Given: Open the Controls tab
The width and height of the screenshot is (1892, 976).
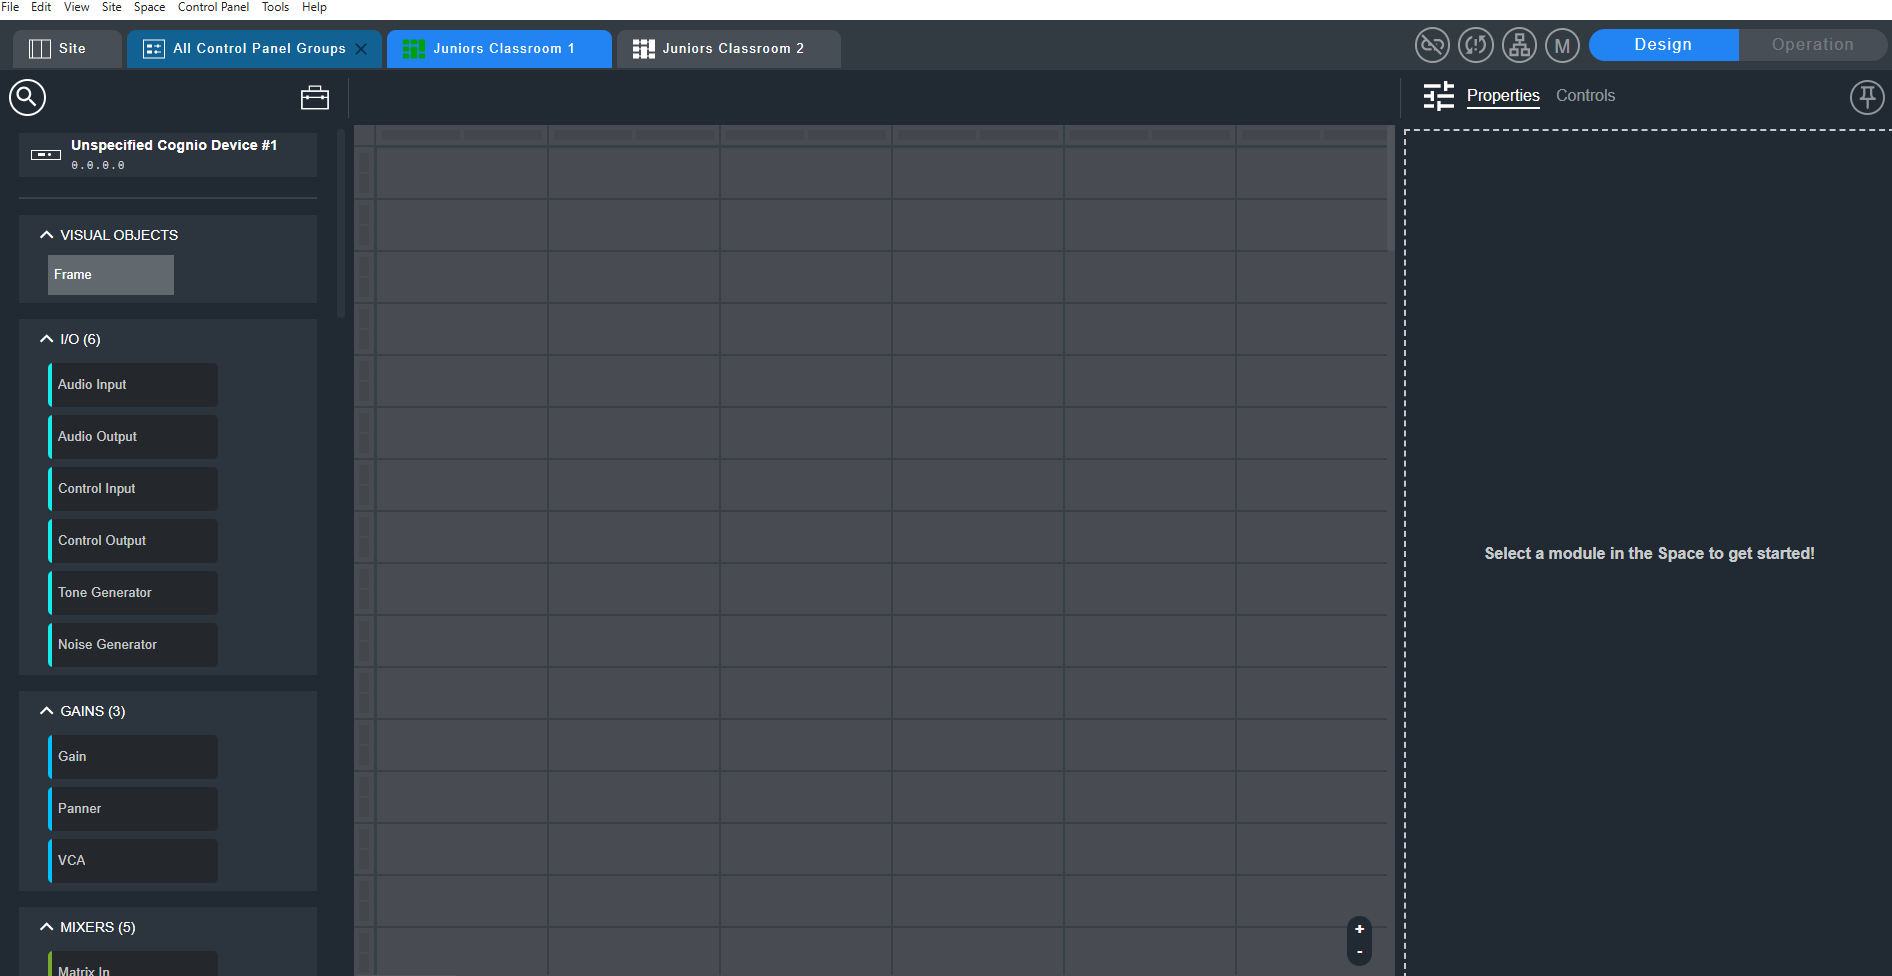Looking at the screenshot, I should pos(1585,96).
